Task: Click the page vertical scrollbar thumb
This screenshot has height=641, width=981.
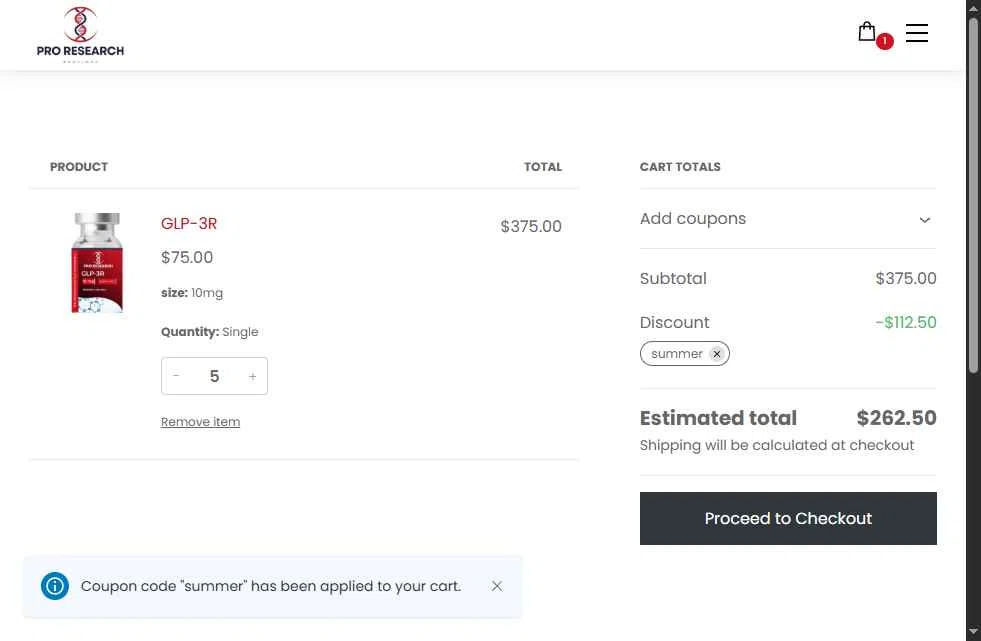Action: [x=973, y=195]
